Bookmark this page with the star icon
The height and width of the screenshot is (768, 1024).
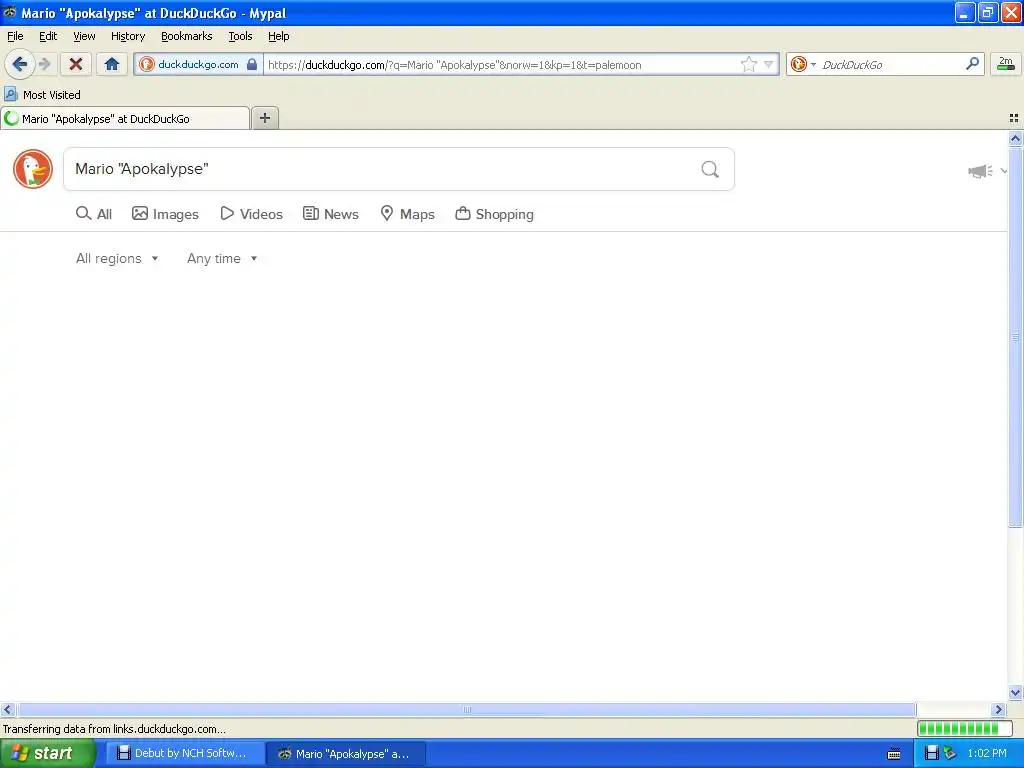coord(748,64)
